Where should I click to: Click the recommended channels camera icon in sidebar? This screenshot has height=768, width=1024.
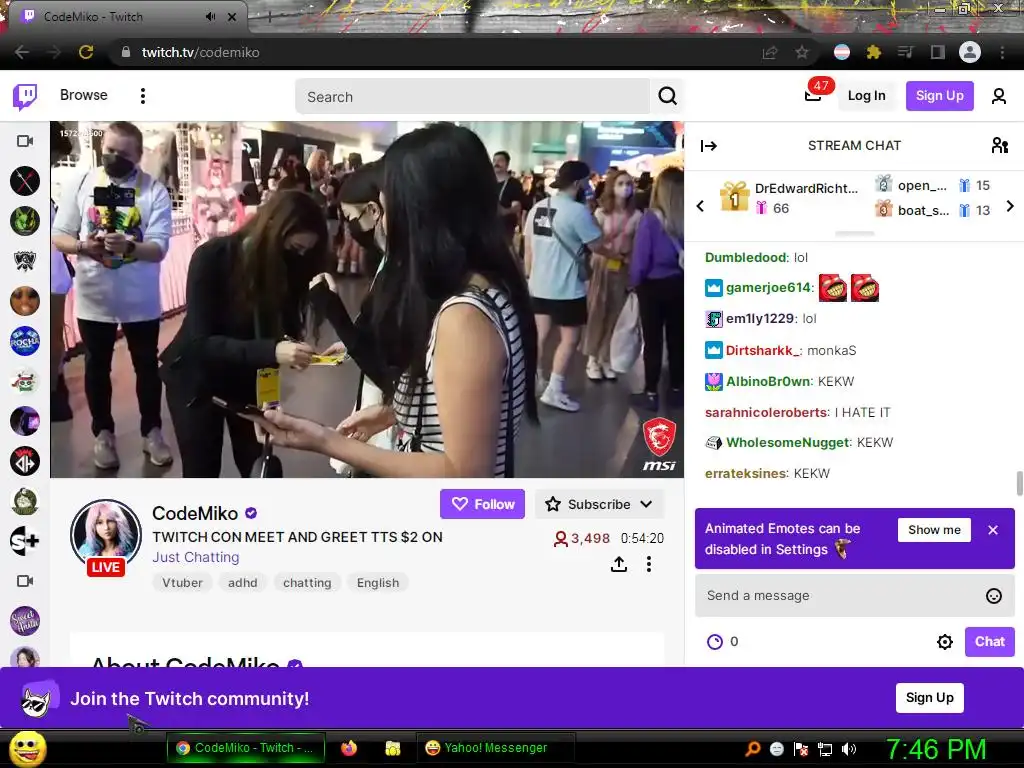pos(25,581)
